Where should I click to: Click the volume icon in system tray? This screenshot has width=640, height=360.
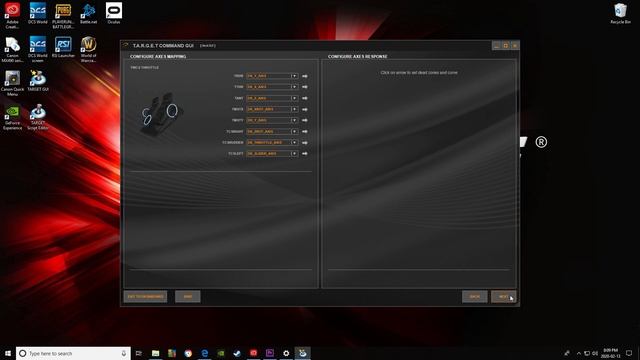pyautogui.click(x=595, y=353)
